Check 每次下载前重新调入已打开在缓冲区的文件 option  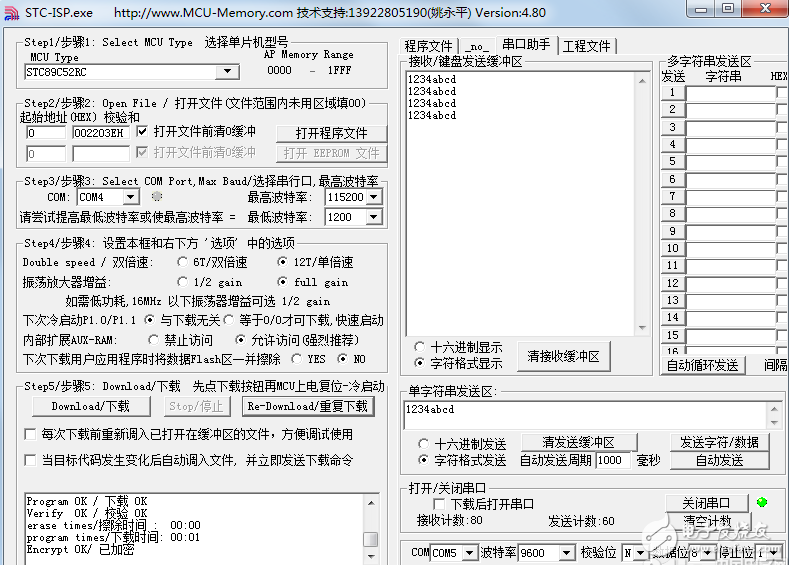tap(31, 434)
